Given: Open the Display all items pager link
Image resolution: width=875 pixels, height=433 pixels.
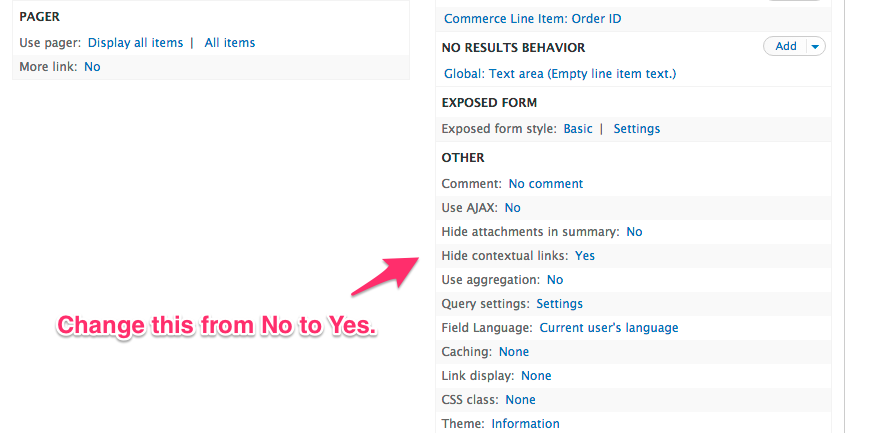Looking at the screenshot, I should [x=135, y=43].
